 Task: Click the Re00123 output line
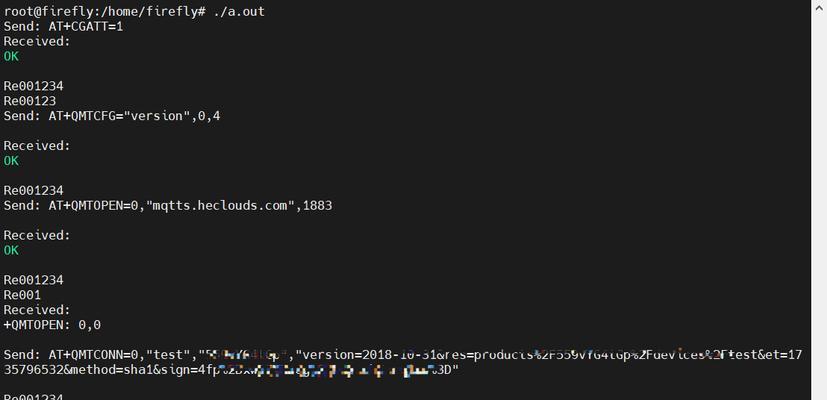pyautogui.click(x=30, y=101)
